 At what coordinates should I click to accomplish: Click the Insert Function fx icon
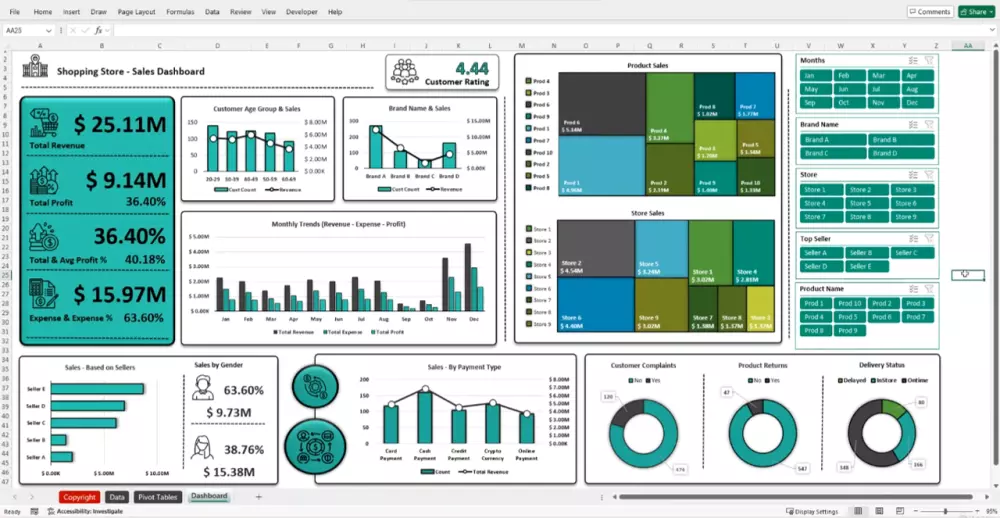click(x=99, y=30)
